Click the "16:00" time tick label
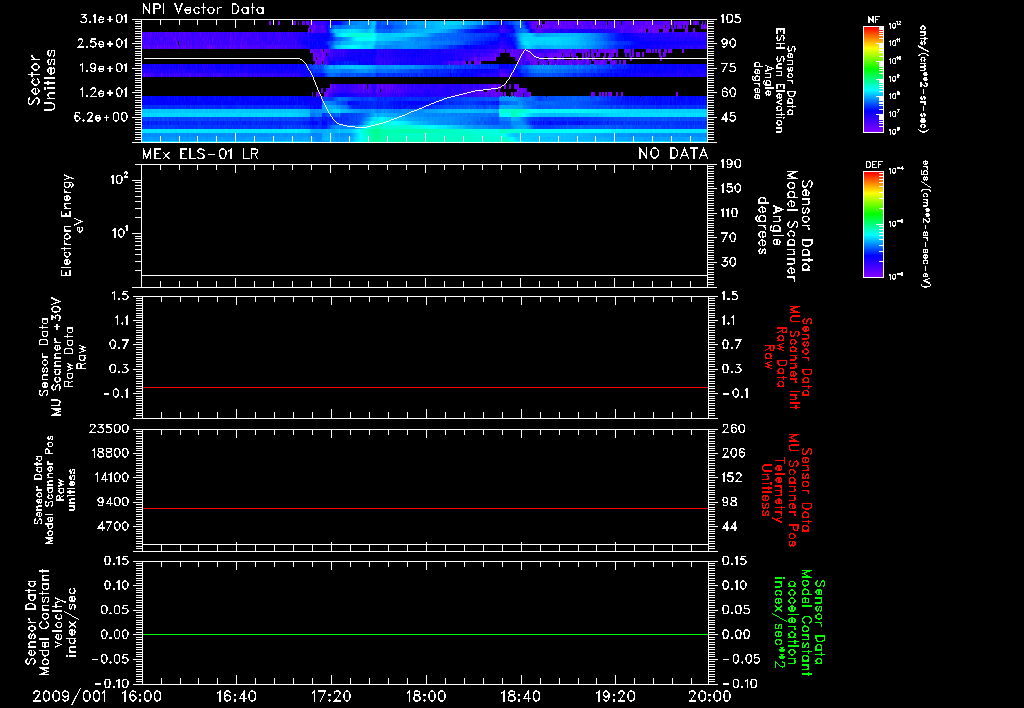The height and width of the screenshot is (708, 1024). pos(142,697)
